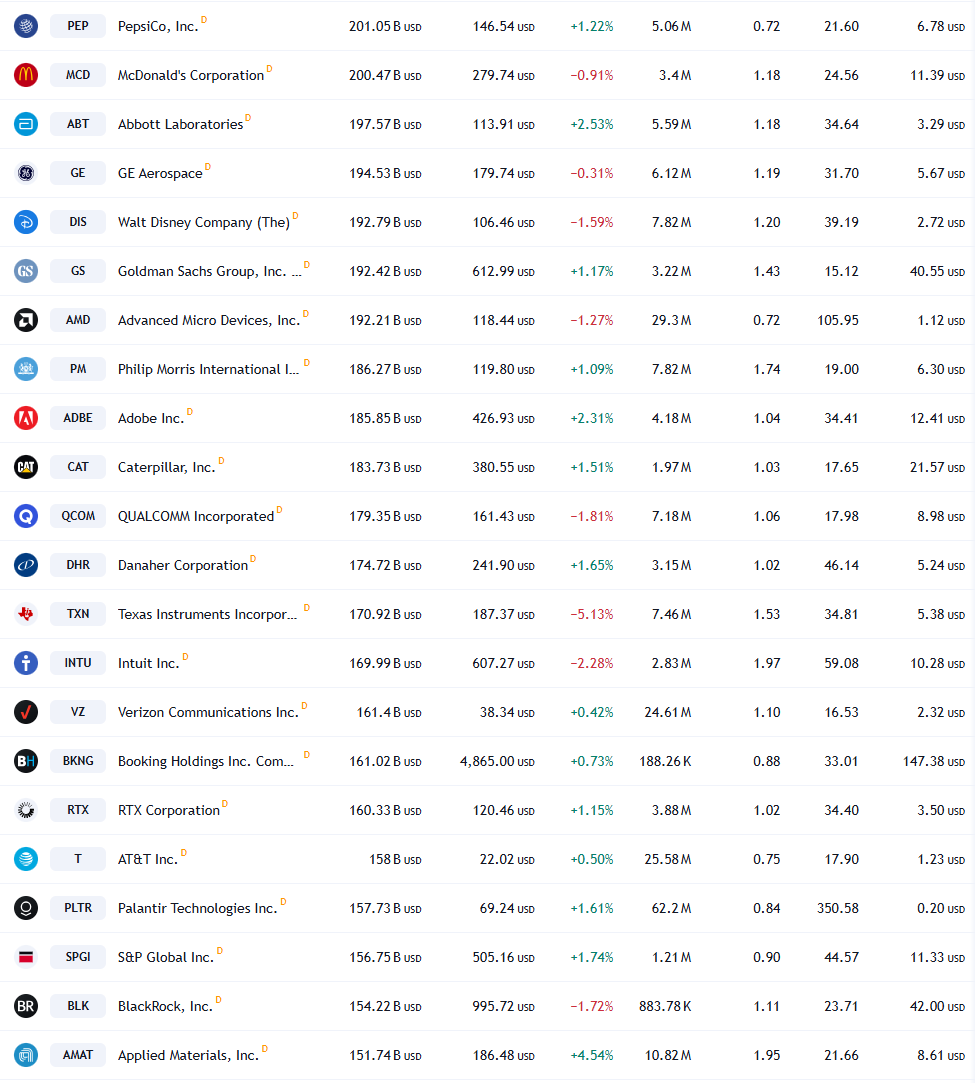This screenshot has height=1083, width=975.
Task: Select the AMD ticker badge
Action: 78,320
